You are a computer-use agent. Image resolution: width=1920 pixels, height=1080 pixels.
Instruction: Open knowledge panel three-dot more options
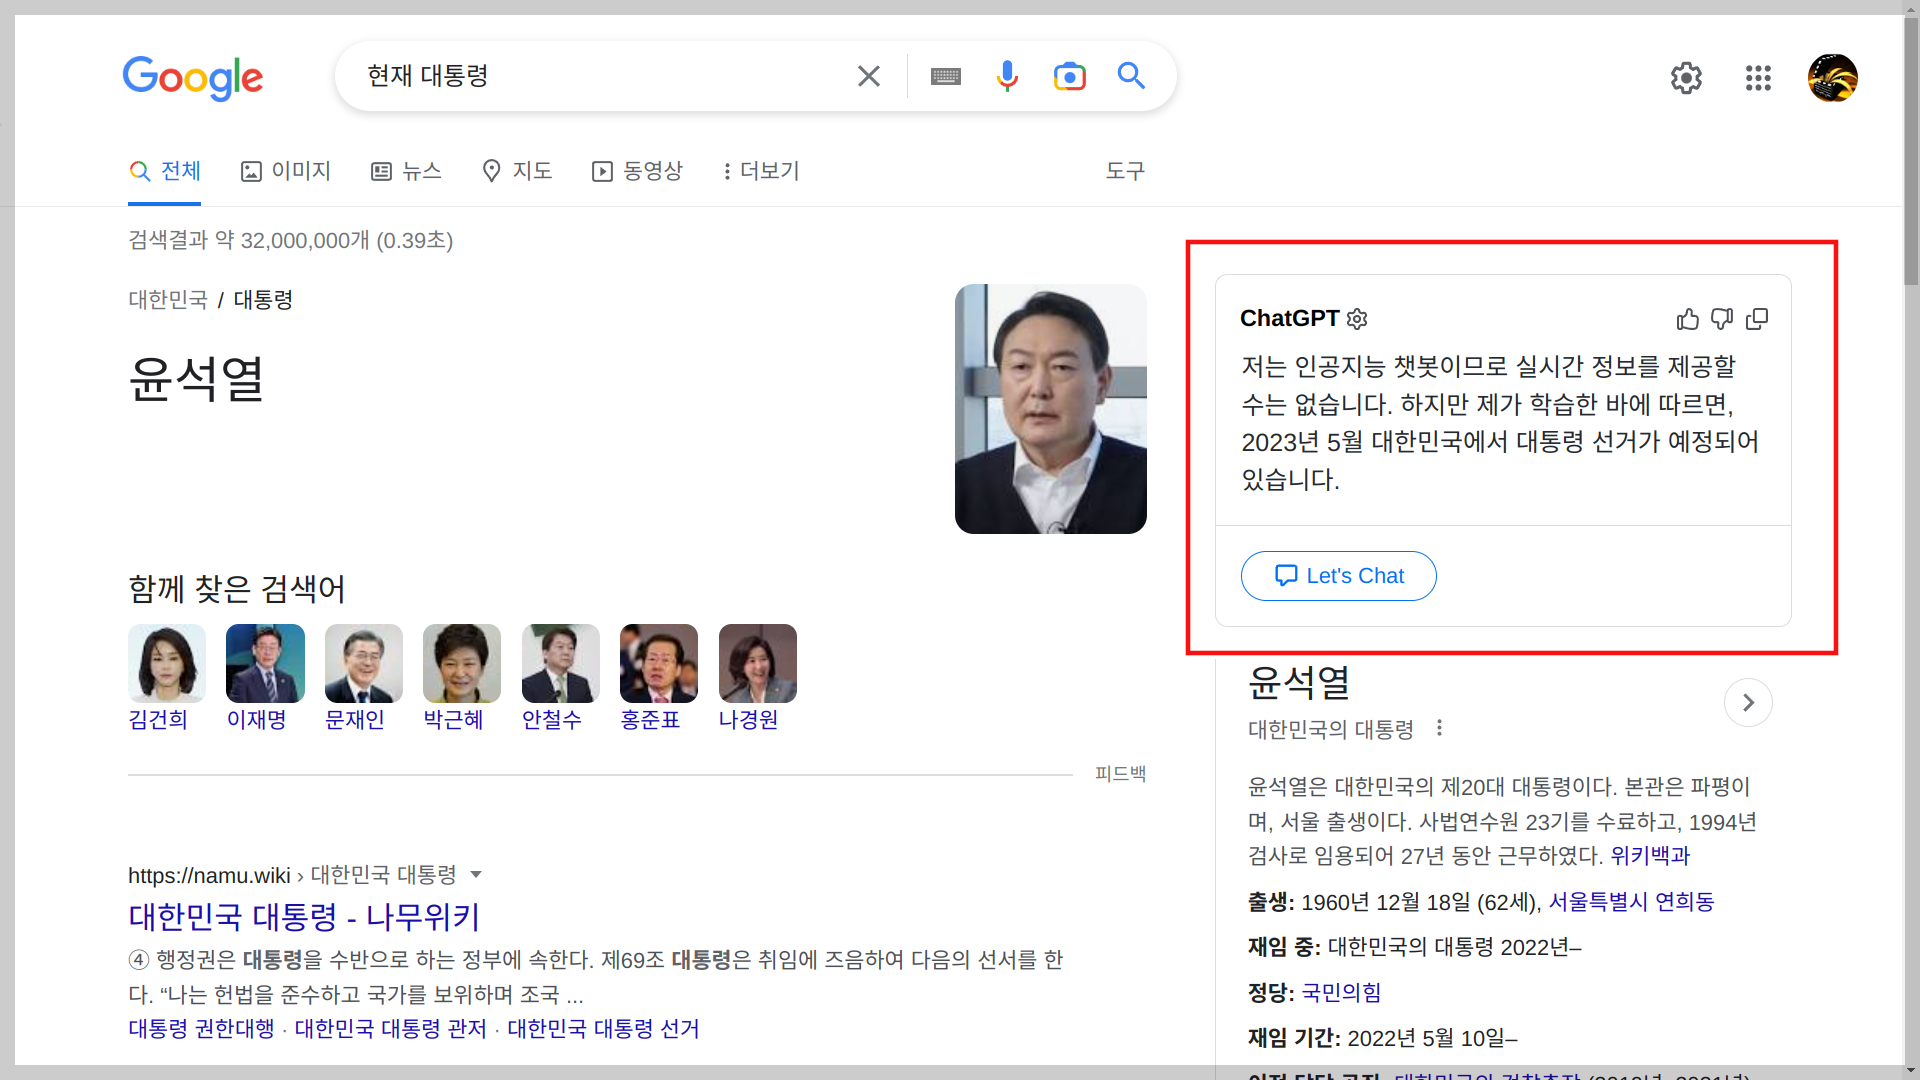[x=1439, y=728]
